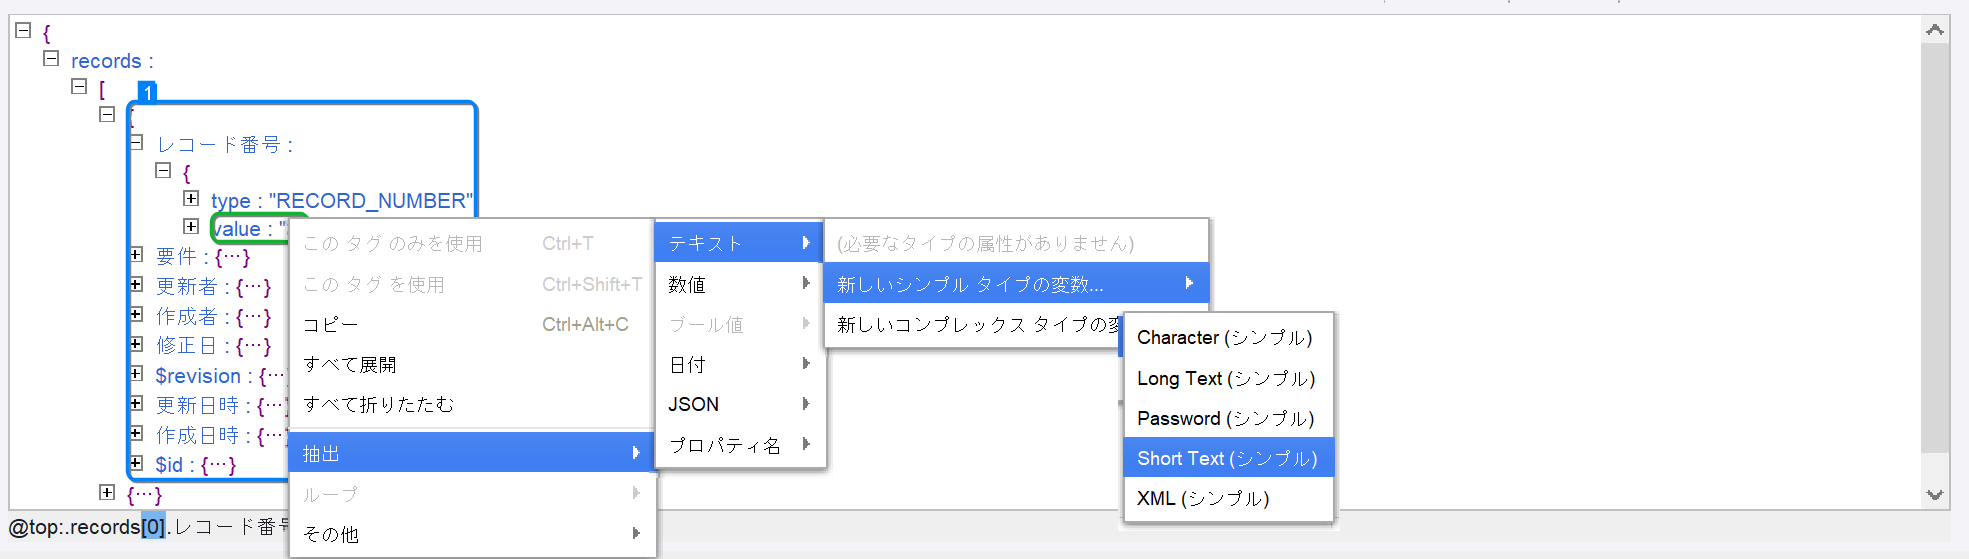
Task: Expand the 作成者 node
Action: 137,314
